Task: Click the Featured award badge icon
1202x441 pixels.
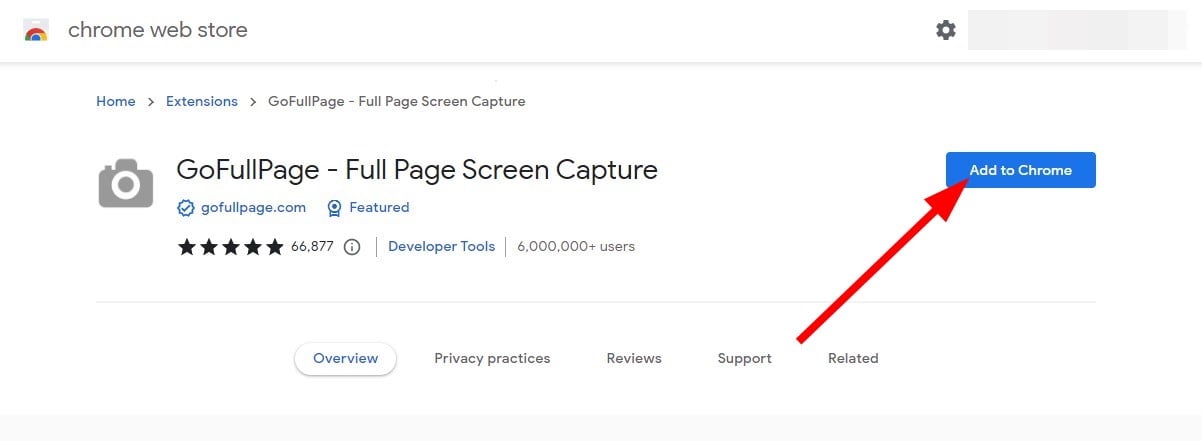Action: click(334, 208)
